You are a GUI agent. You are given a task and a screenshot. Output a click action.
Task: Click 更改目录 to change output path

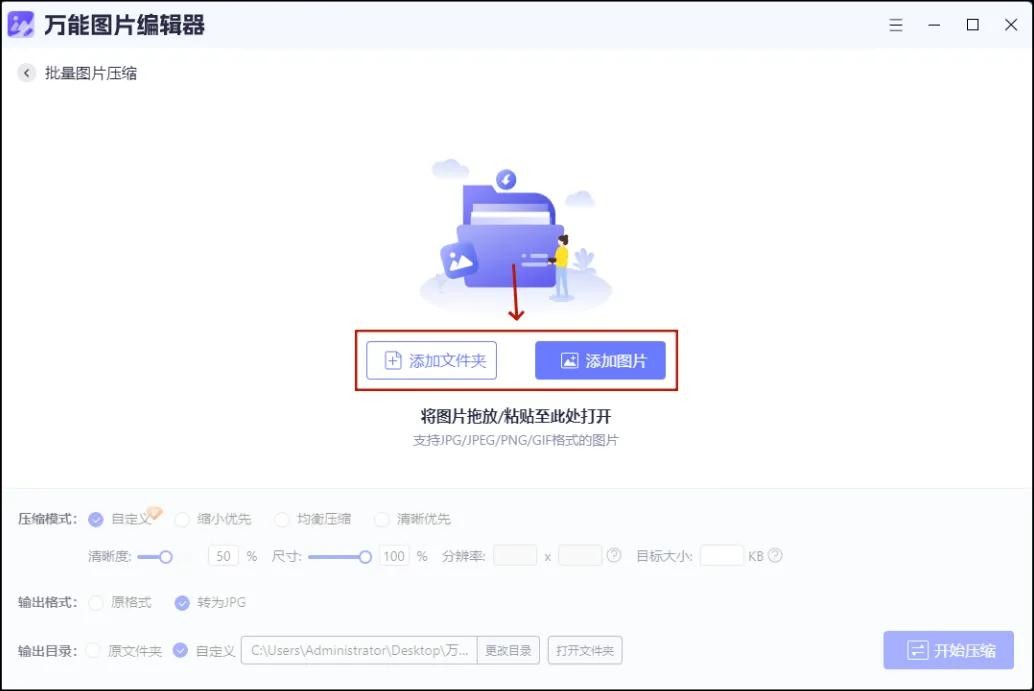click(508, 651)
